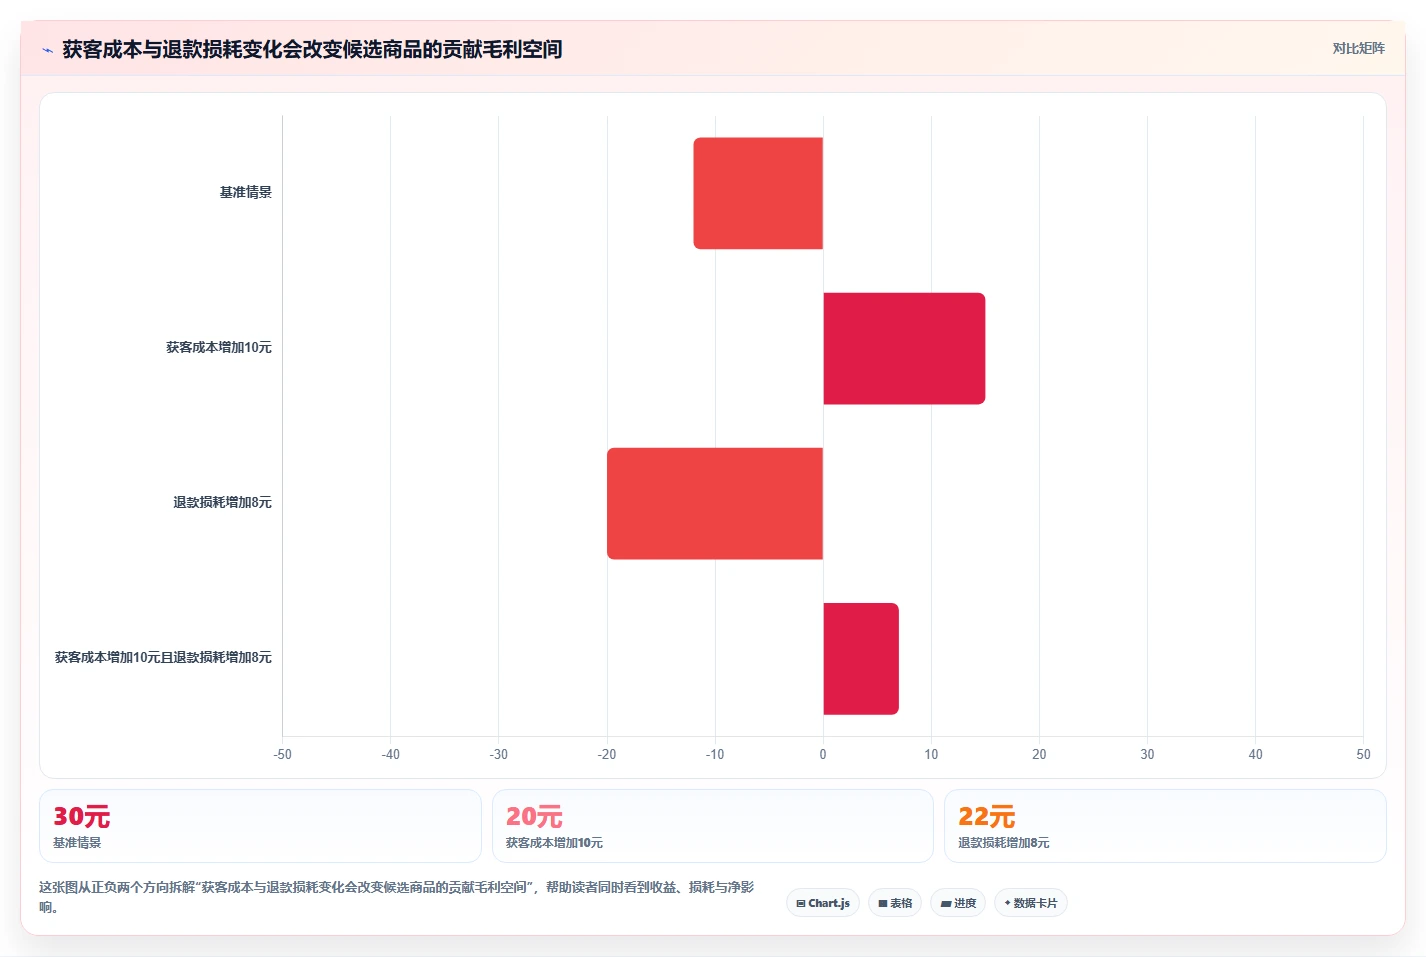Screen dimensions: 1426x957
Task: Click the 获客成本增加10元且退款损耗增加8元 axis label
Action: tap(163, 657)
